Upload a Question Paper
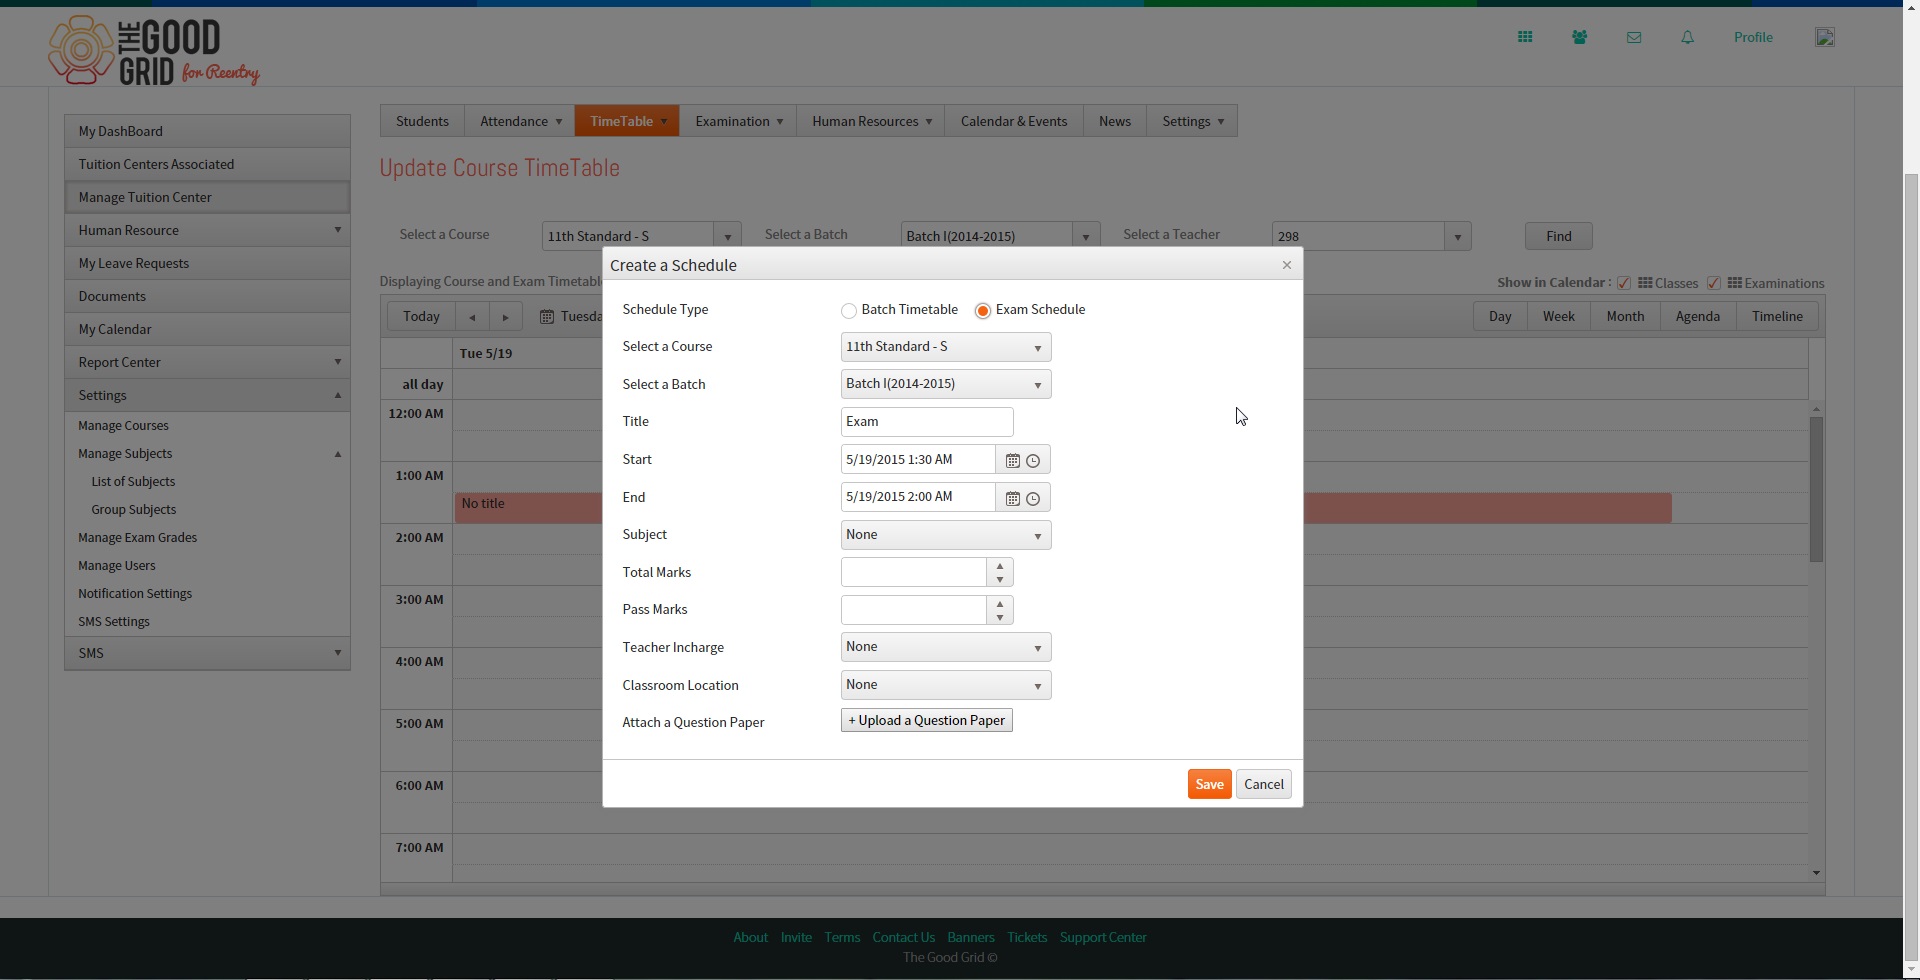The height and width of the screenshot is (980, 1920). tap(927, 720)
